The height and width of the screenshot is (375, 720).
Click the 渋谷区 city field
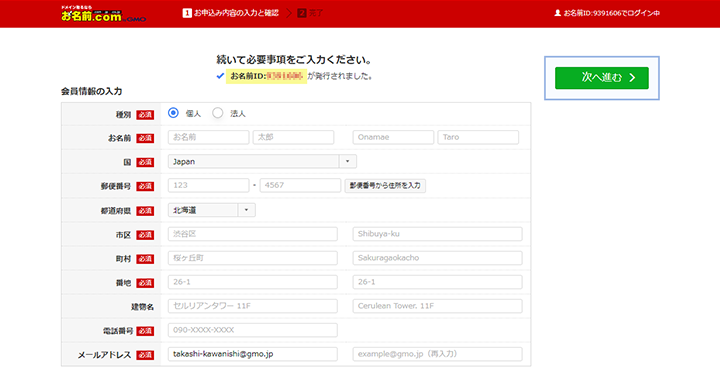(253, 234)
